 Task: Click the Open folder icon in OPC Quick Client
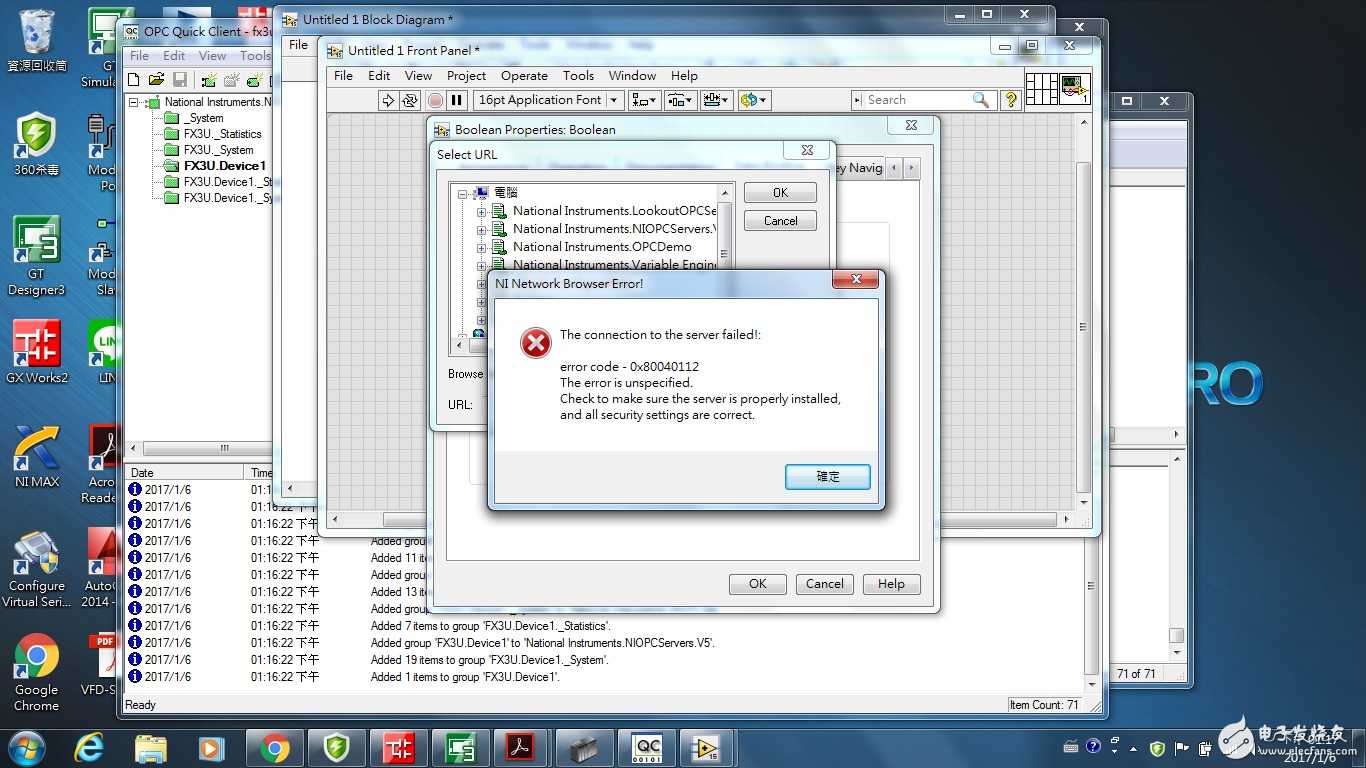click(157, 80)
